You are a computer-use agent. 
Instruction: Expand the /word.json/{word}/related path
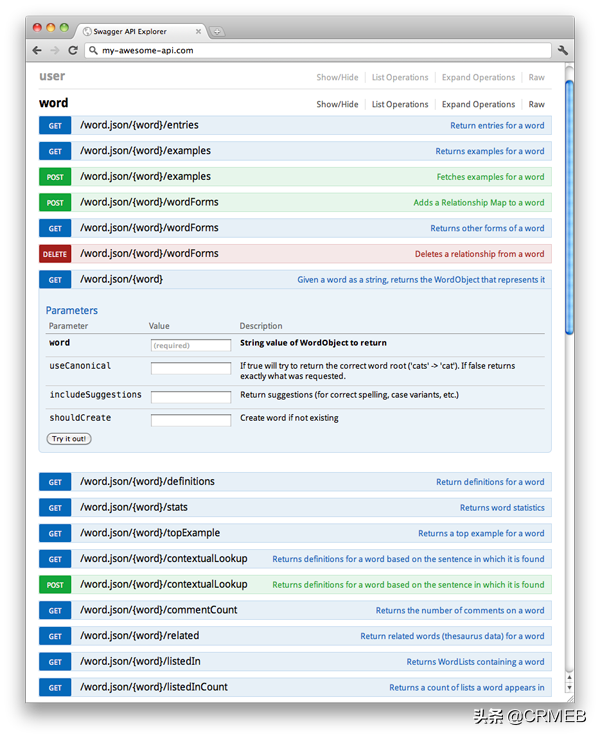coord(140,635)
